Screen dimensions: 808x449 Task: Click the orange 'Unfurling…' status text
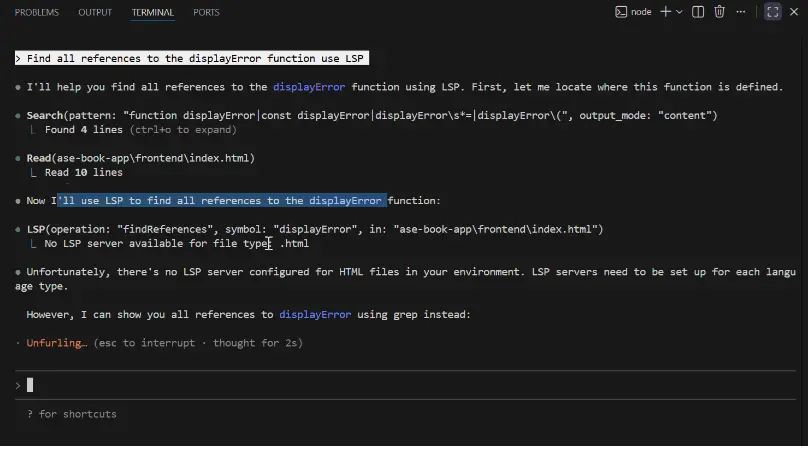pos(57,343)
